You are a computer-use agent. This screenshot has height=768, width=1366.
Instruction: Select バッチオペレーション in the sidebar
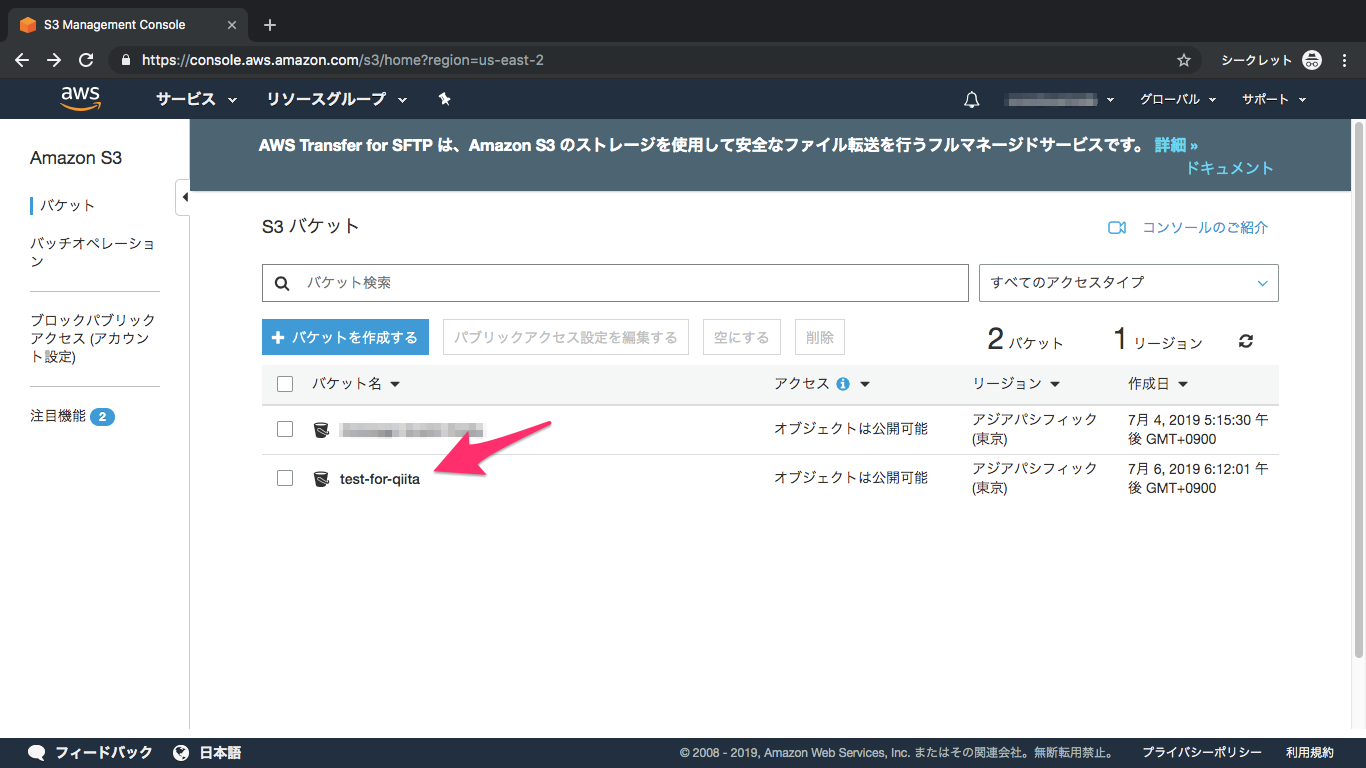click(x=93, y=252)
